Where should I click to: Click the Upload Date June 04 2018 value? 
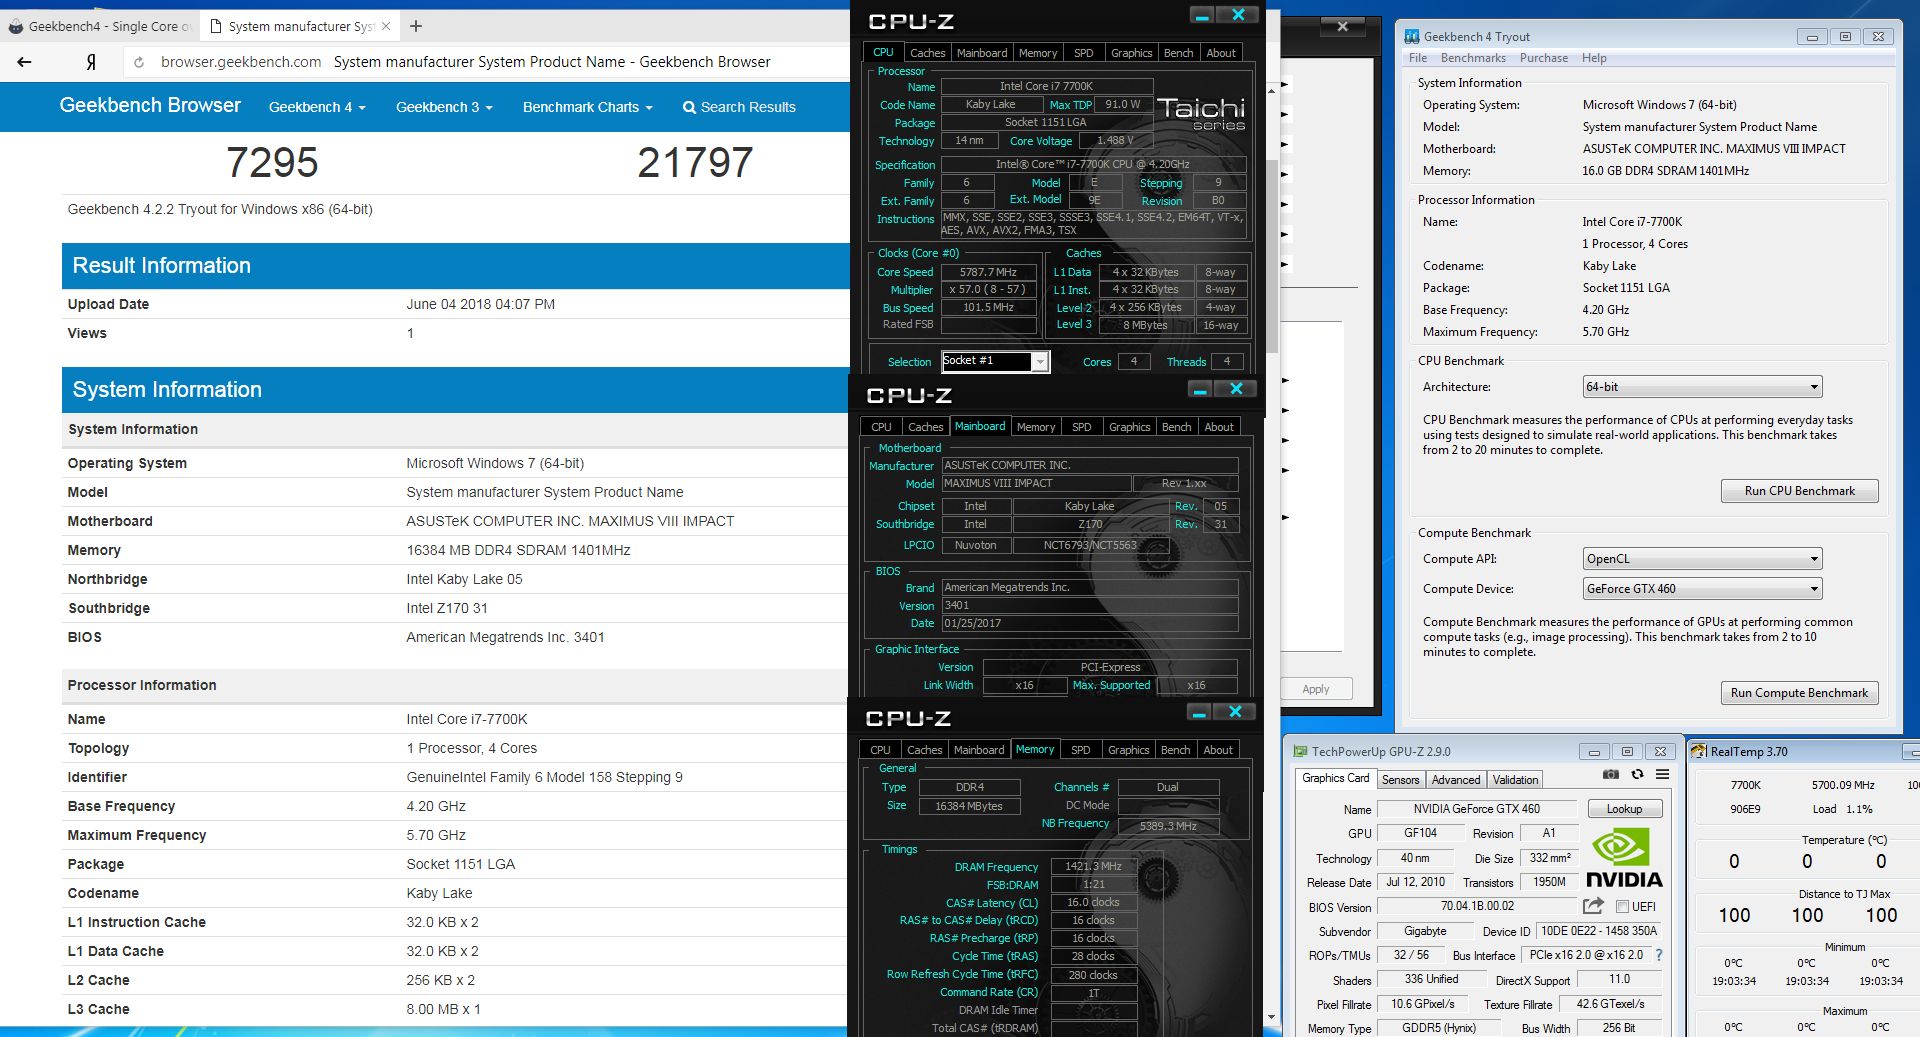point(480,304)
